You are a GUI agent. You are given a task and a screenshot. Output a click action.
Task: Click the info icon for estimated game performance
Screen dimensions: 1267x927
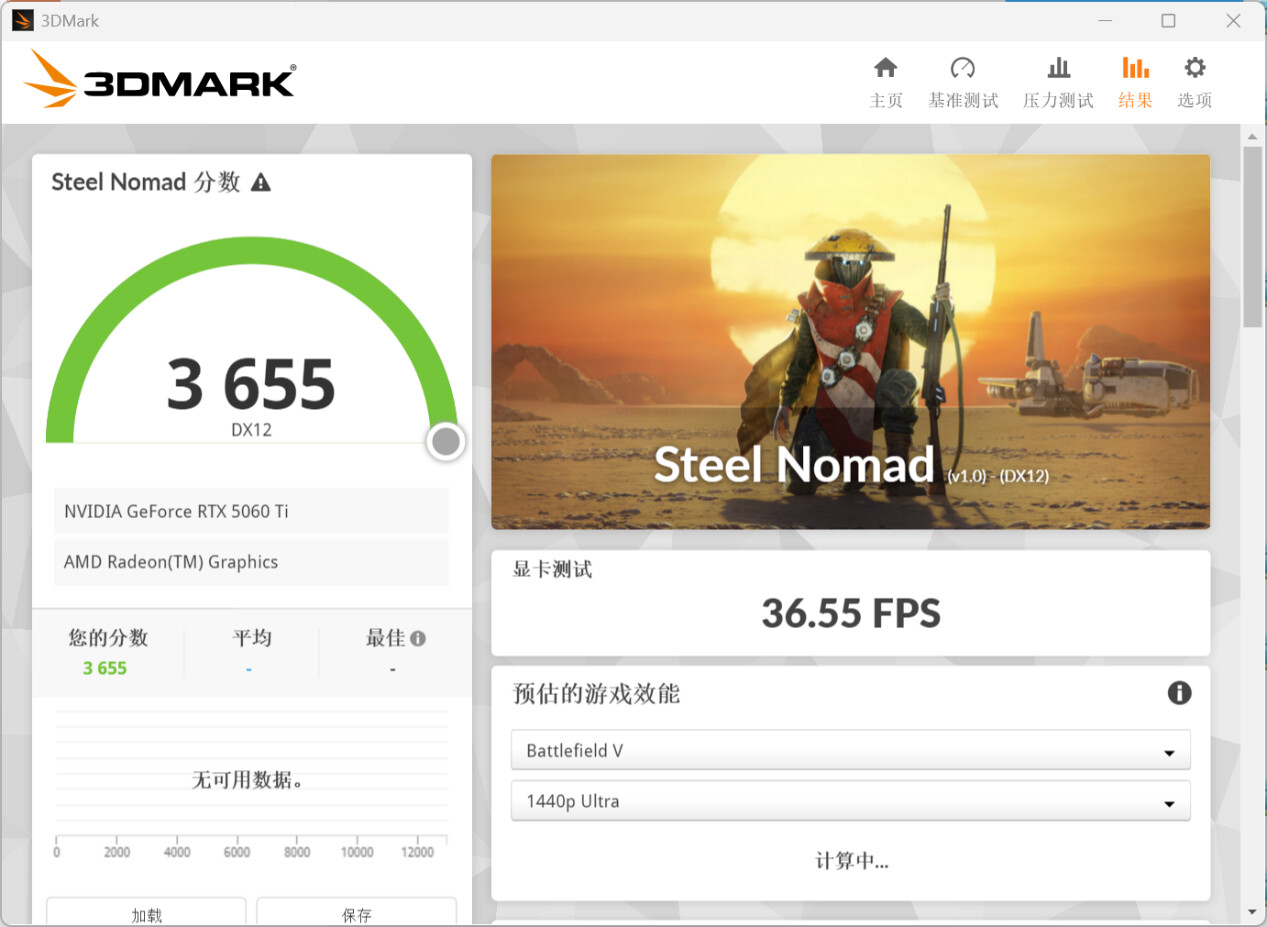(1179, 693)
